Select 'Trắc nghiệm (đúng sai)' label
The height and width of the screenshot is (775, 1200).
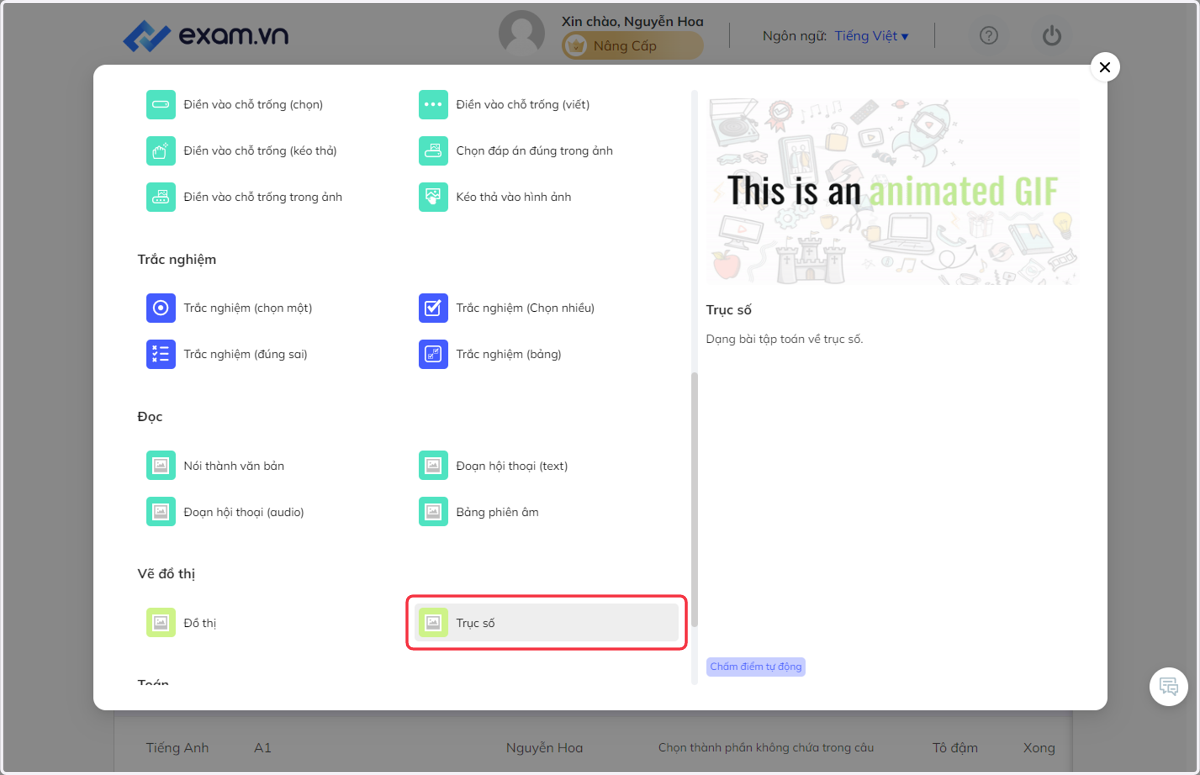tap(245, 354)
